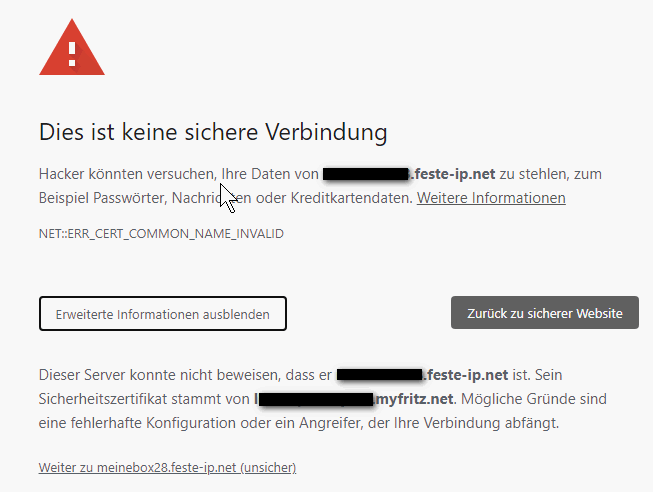Open the "Weitere Informationen" link
The height and width of the screenshot is (492, 653).
(491, 198)
